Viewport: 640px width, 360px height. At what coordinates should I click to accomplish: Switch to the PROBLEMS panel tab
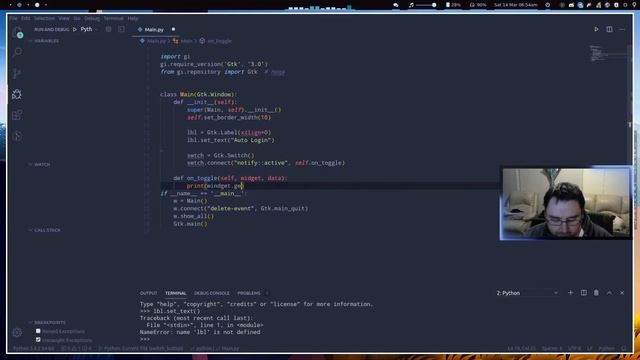[x=249, y=293]
